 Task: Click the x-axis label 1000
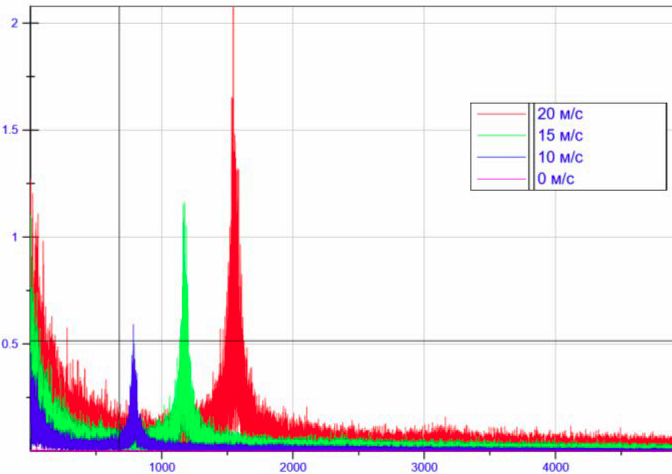point(162,467)
